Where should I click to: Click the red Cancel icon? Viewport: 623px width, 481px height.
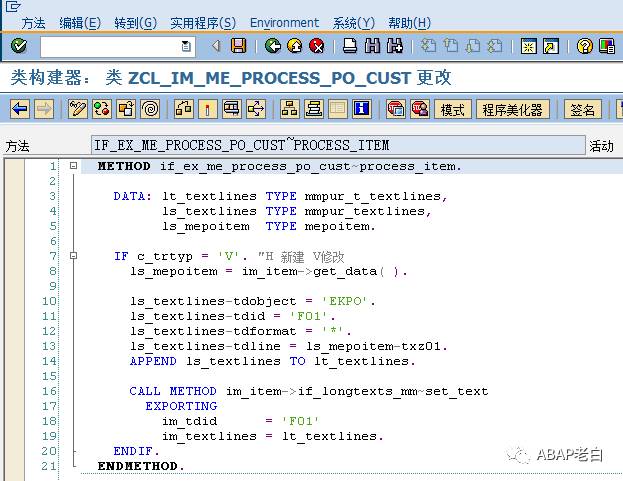pos(317,46)
